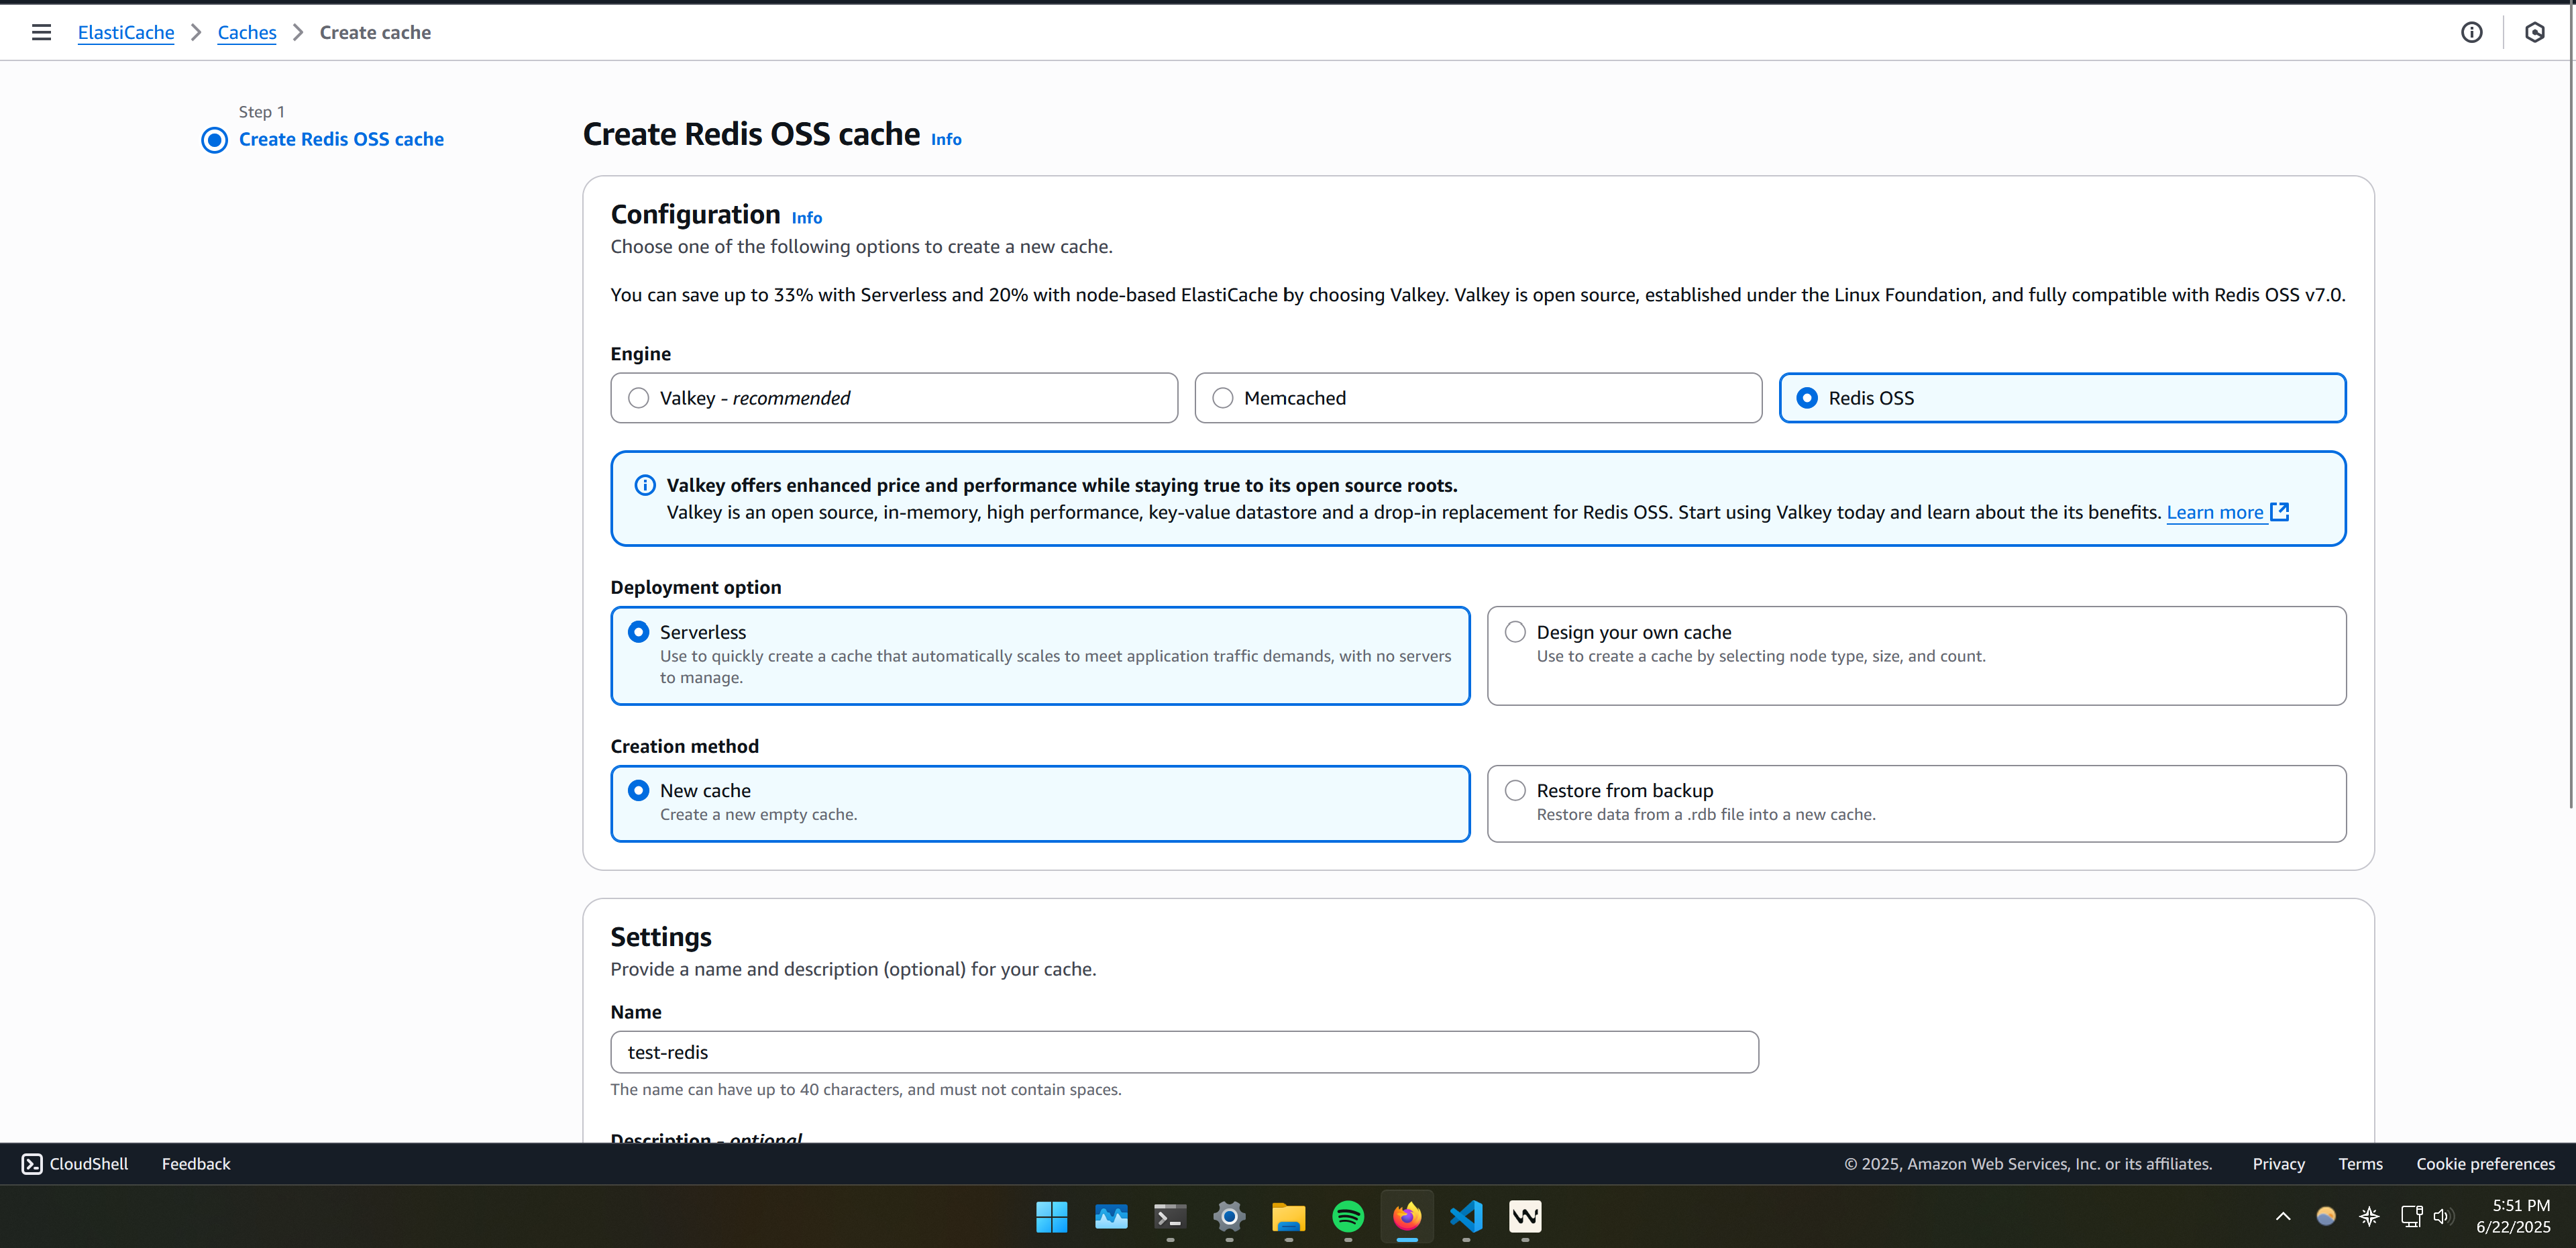
Task: Open CloudShell from the footer
Action: click(x=75, y=1163)
